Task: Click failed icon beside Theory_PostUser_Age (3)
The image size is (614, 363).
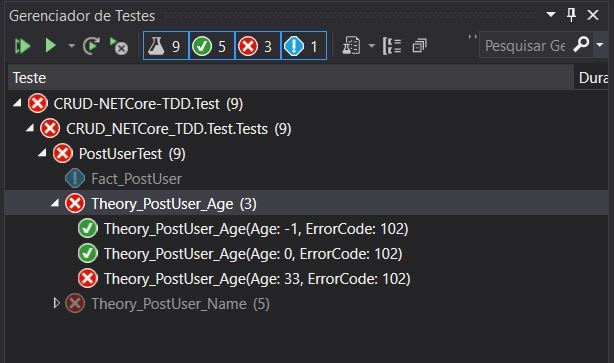Action: point(75,204)
